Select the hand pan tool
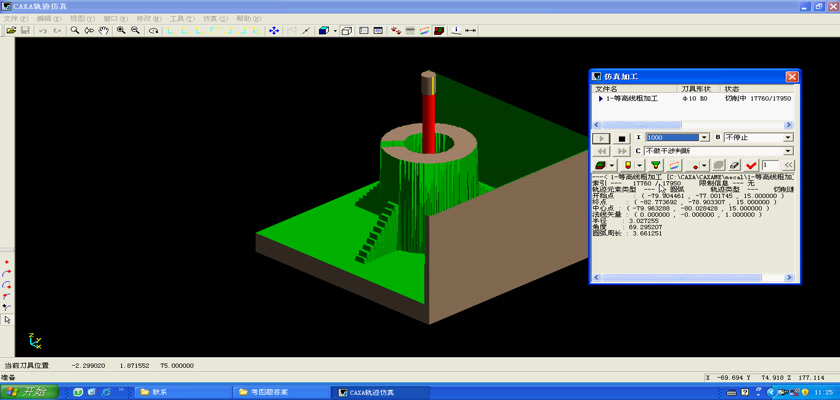The height and width of the screenshot is (400, 840). pos(103,31)
